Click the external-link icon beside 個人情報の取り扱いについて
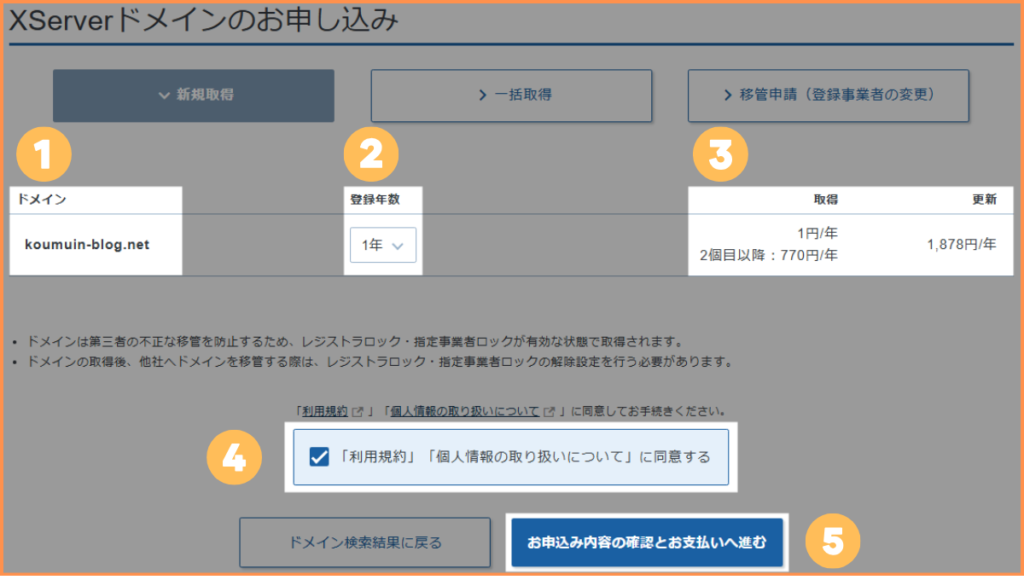The image size is (1024, 580). (549, 412)
